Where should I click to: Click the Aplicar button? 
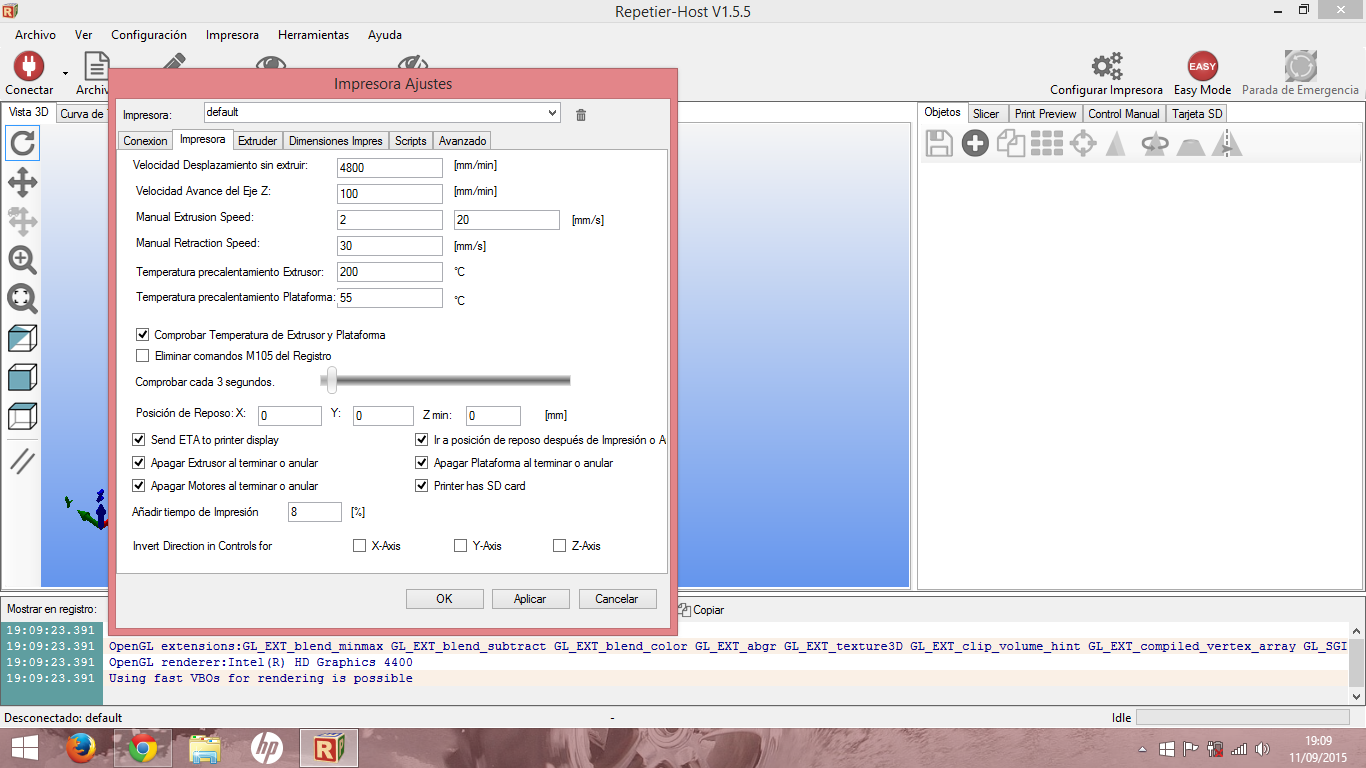[x=530, y=599]
